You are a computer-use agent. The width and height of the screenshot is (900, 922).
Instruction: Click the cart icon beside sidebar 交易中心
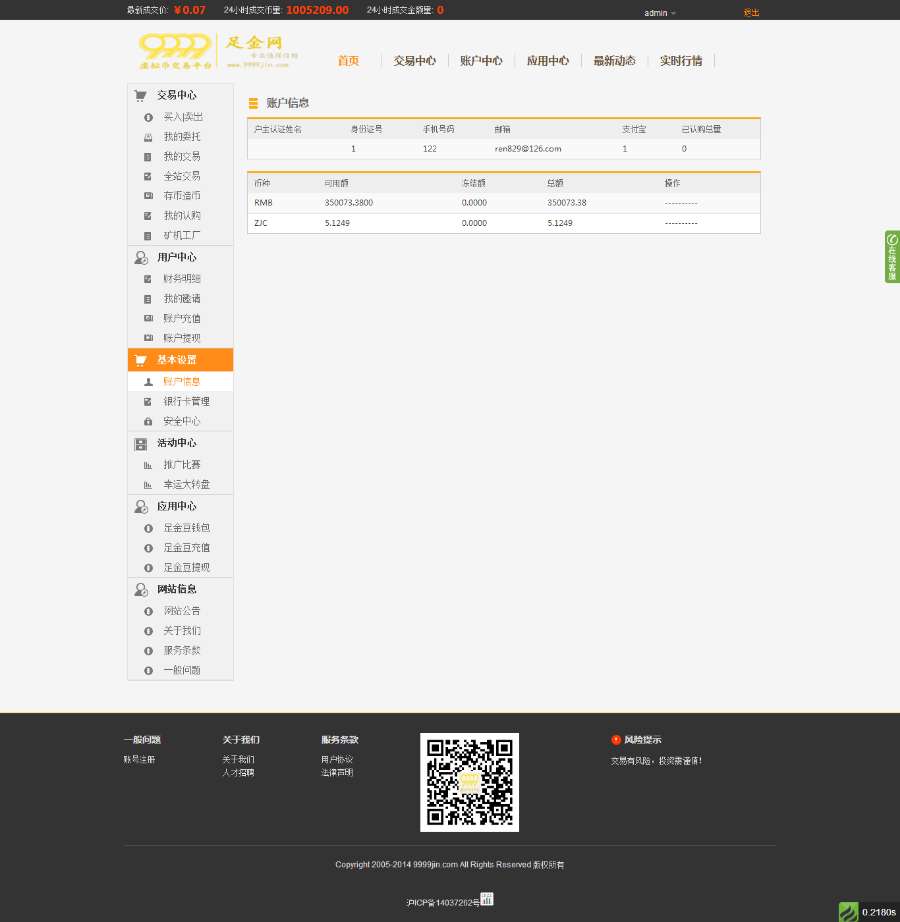point(140,95)
